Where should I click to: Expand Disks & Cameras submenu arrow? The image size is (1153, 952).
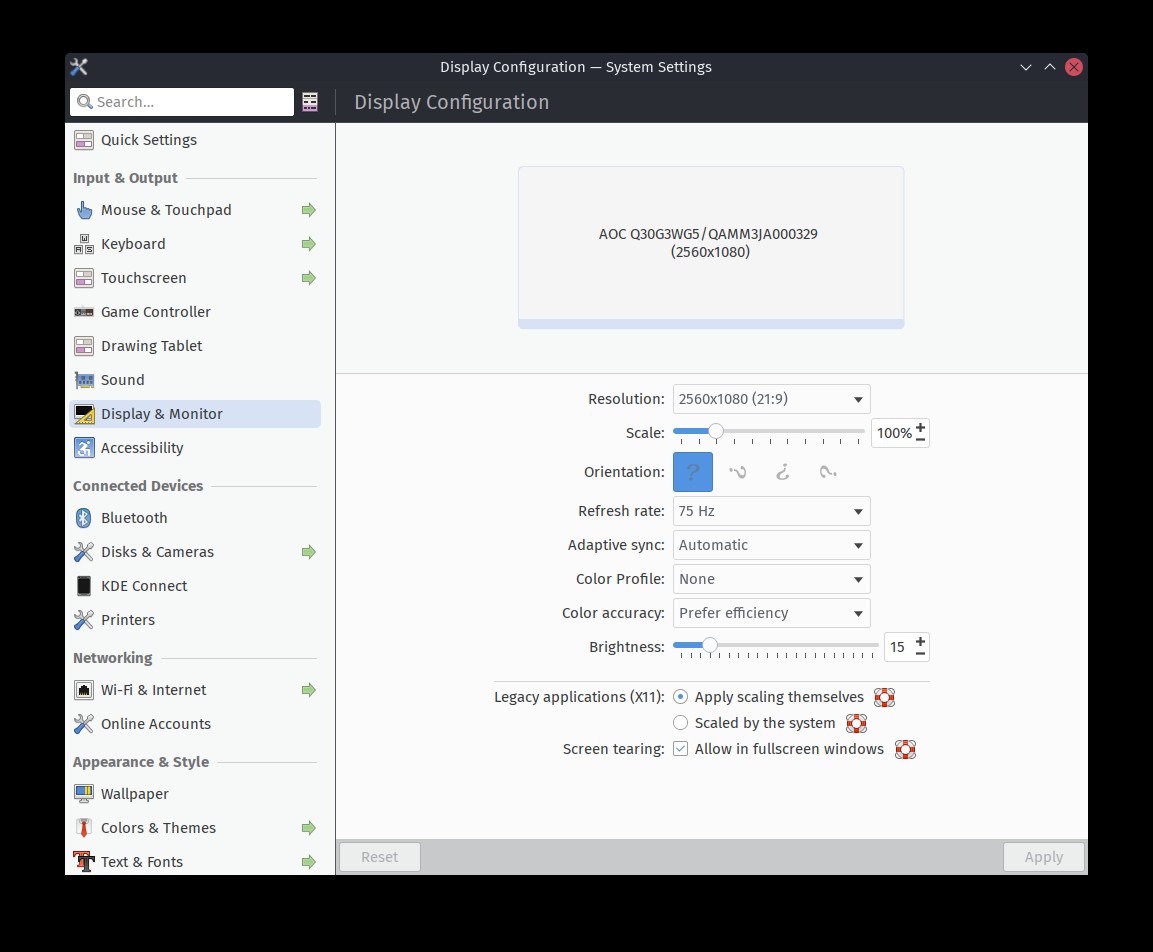[309, 552]
